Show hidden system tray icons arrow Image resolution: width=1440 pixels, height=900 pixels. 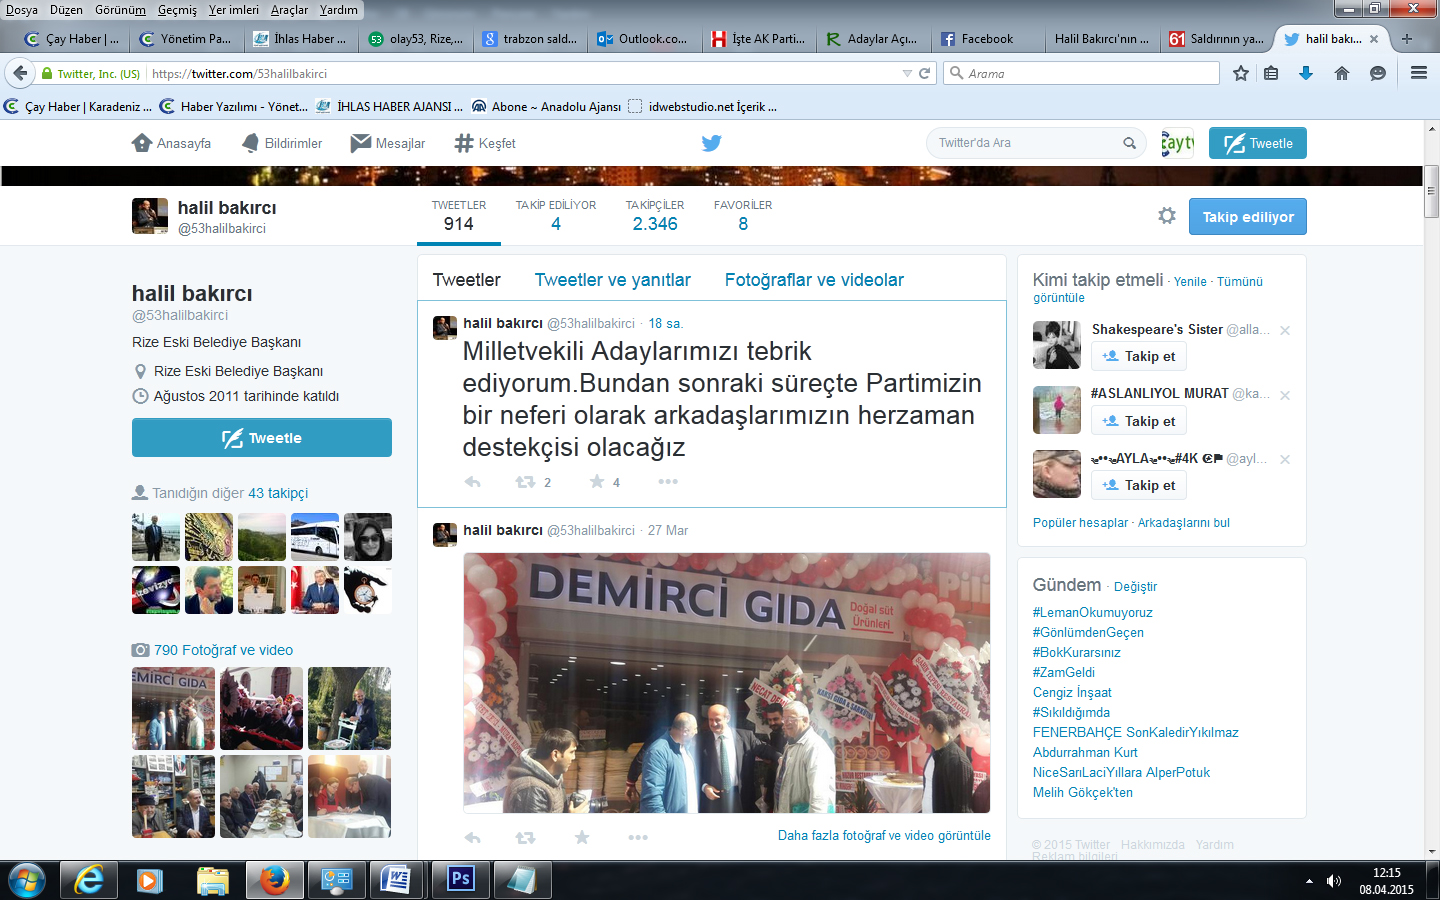coord(1309,881)
